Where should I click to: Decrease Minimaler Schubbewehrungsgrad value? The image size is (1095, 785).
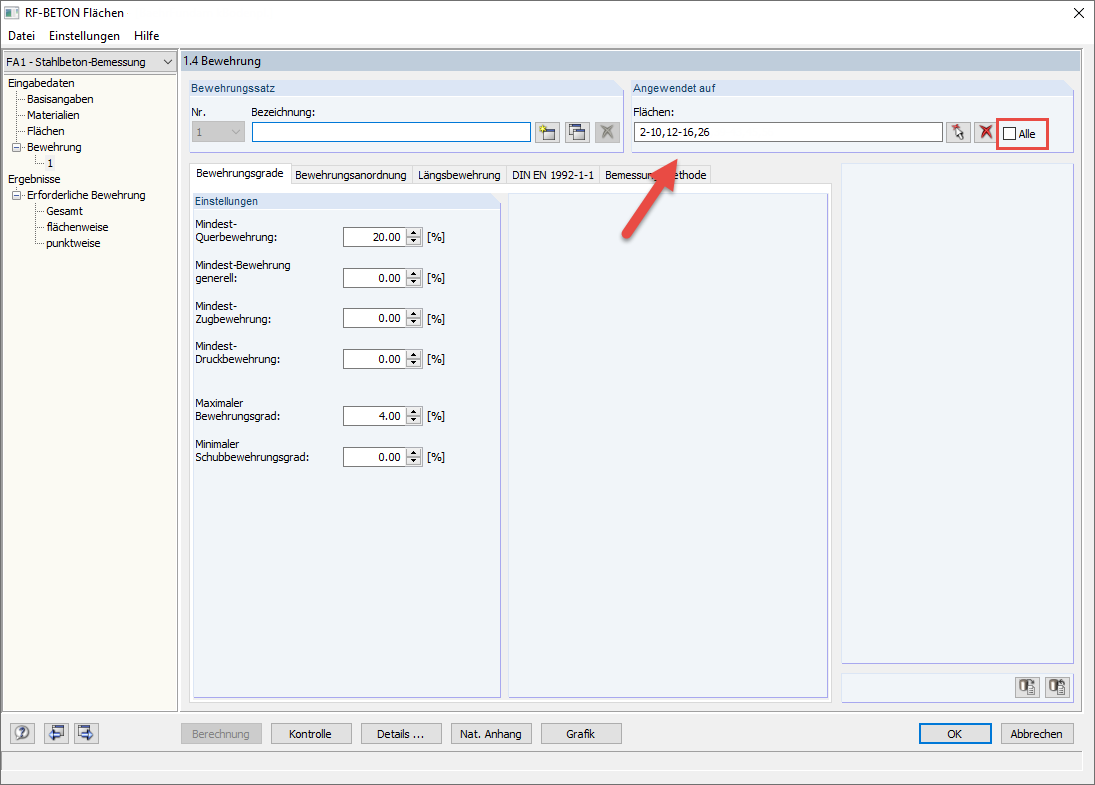point(414,462)
